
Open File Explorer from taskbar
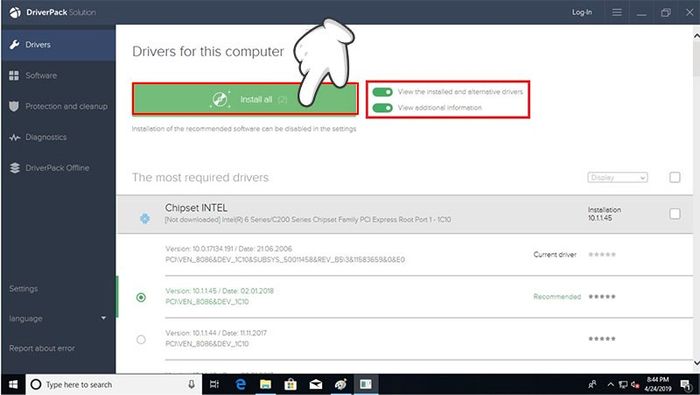coord(266,384)
